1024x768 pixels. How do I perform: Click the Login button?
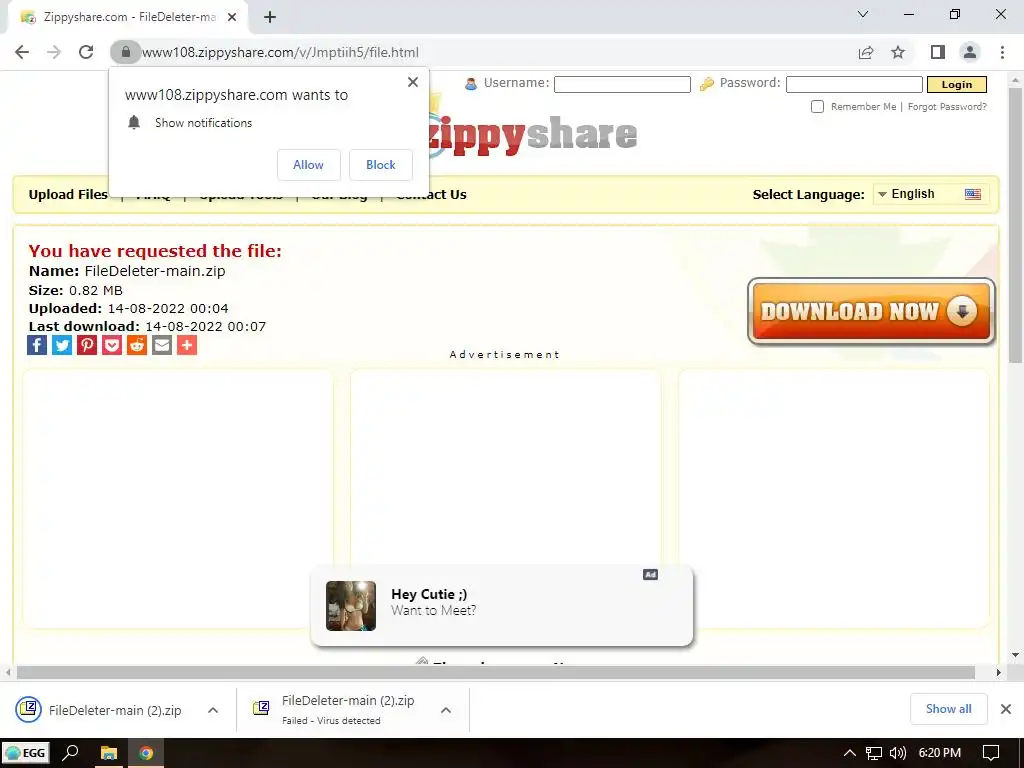click(957, 84)
